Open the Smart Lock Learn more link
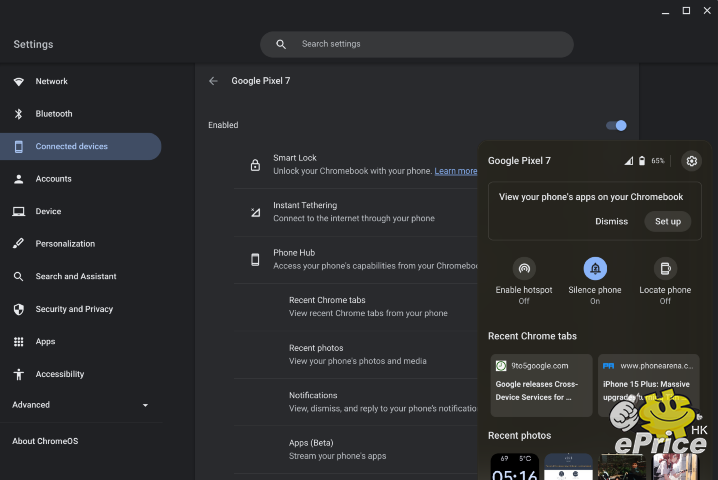The height and width of the screenshot is (480, 718). pyautogui.click(x=456, y=171)
